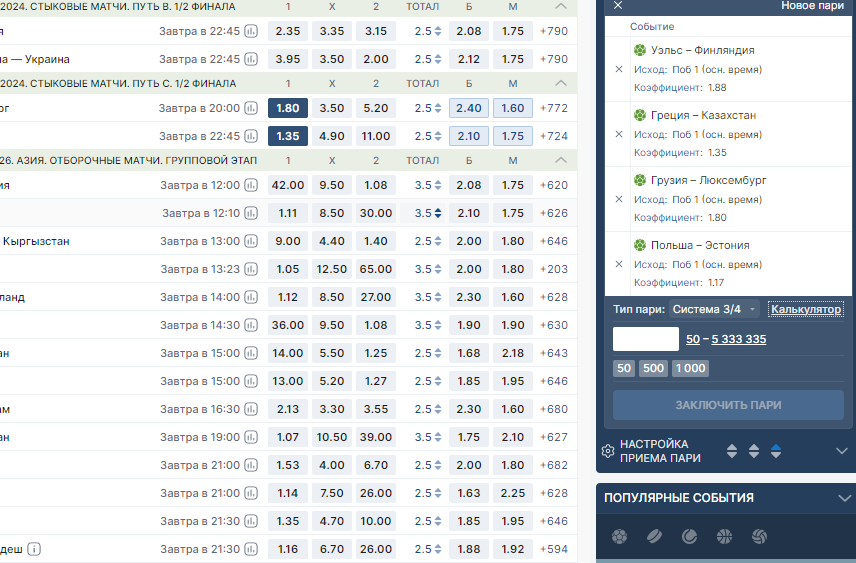Open statistics icon for the 20:00 match
The image size is (856, 563).
pyautogui.click(x=251, y=108)
